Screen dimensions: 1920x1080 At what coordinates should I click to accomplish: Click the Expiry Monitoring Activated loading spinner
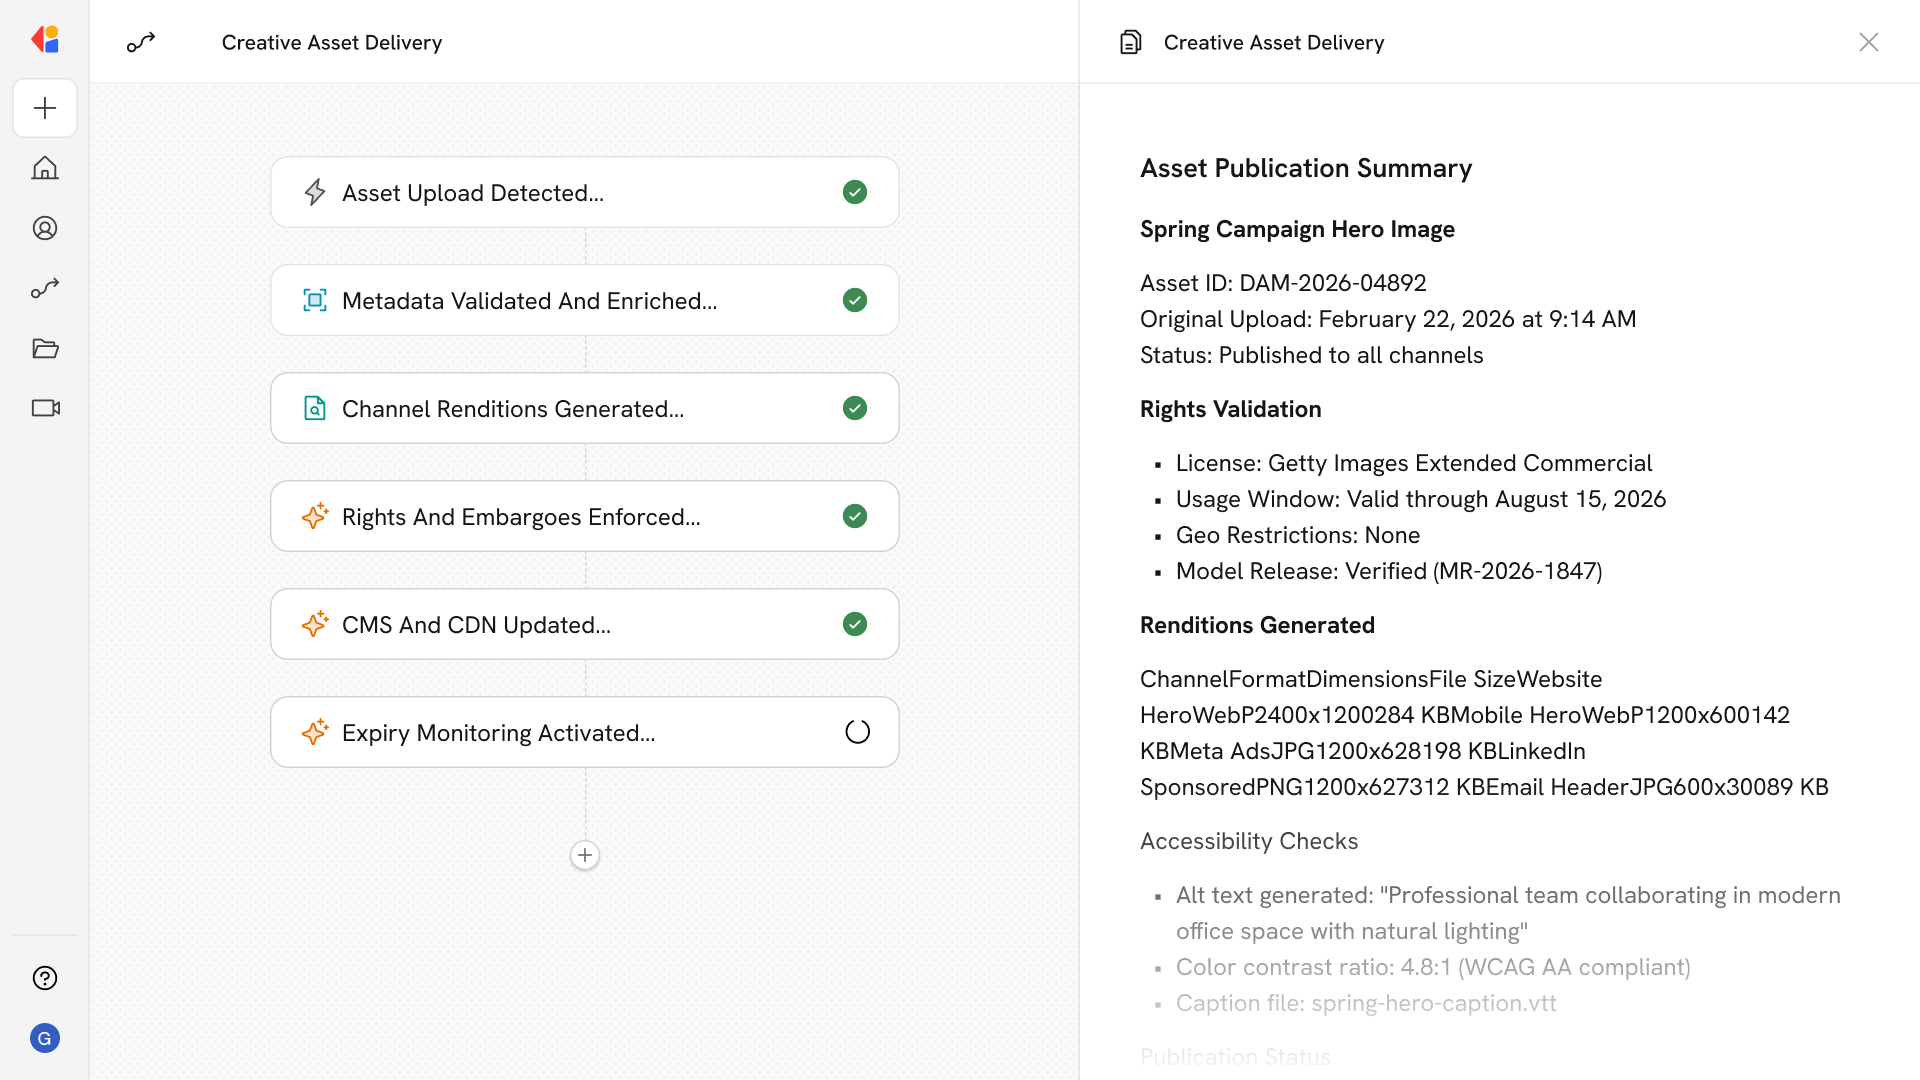coord(857,732)
